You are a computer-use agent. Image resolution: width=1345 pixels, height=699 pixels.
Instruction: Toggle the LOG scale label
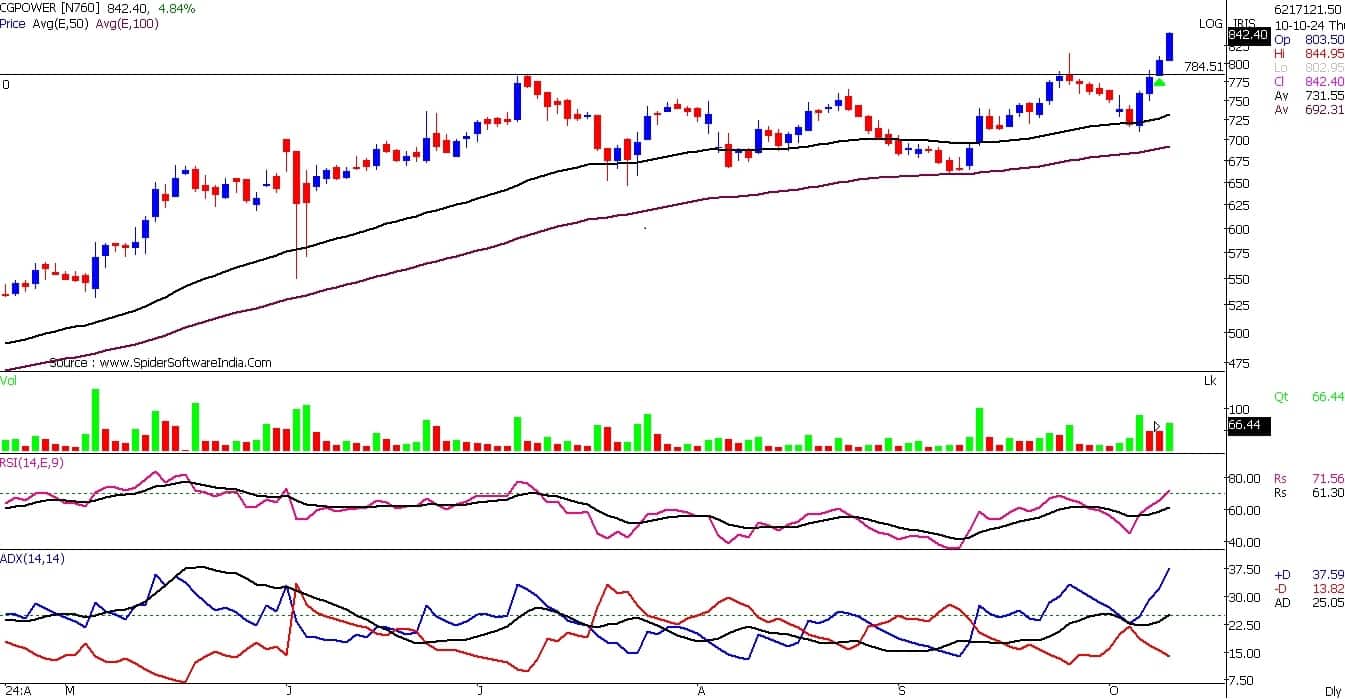1211,23
